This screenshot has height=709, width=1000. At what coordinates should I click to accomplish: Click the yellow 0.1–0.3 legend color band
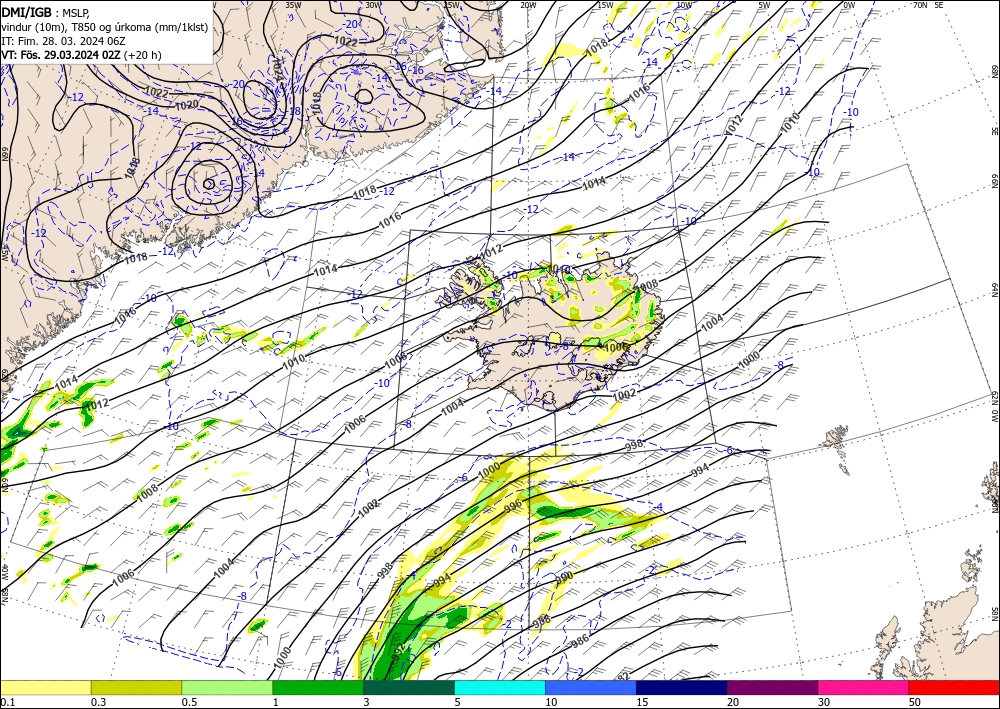tap(45, 687)
